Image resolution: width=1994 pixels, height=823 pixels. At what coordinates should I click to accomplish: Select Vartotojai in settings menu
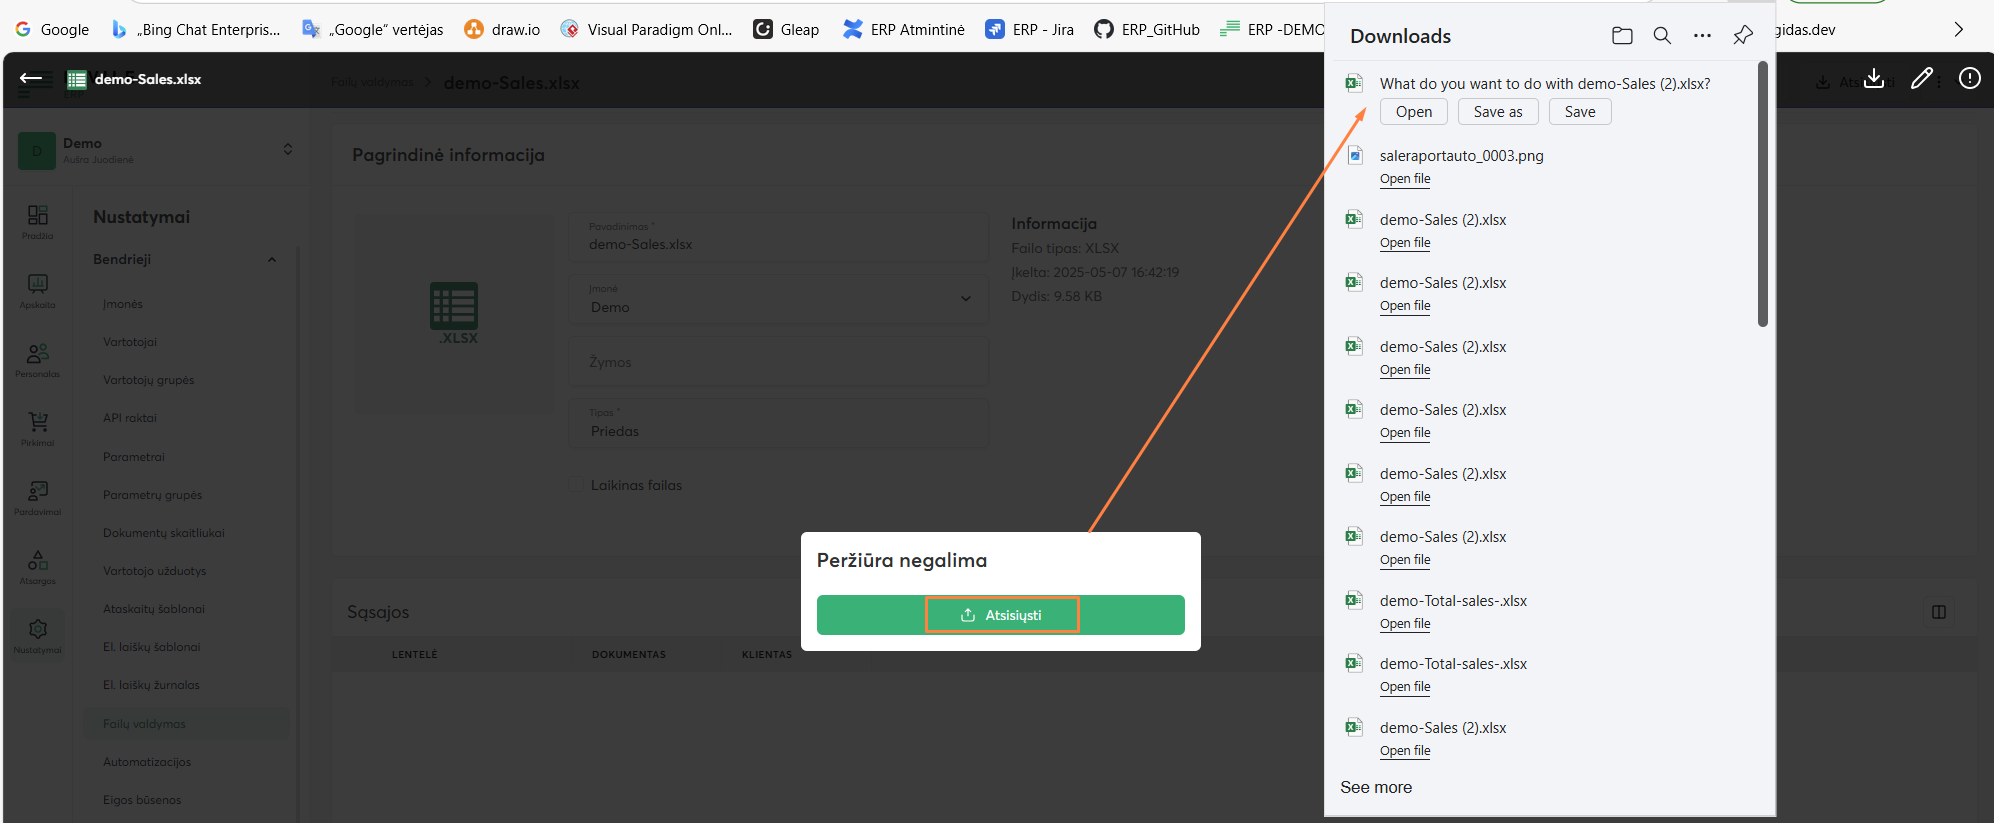(130, 342)
